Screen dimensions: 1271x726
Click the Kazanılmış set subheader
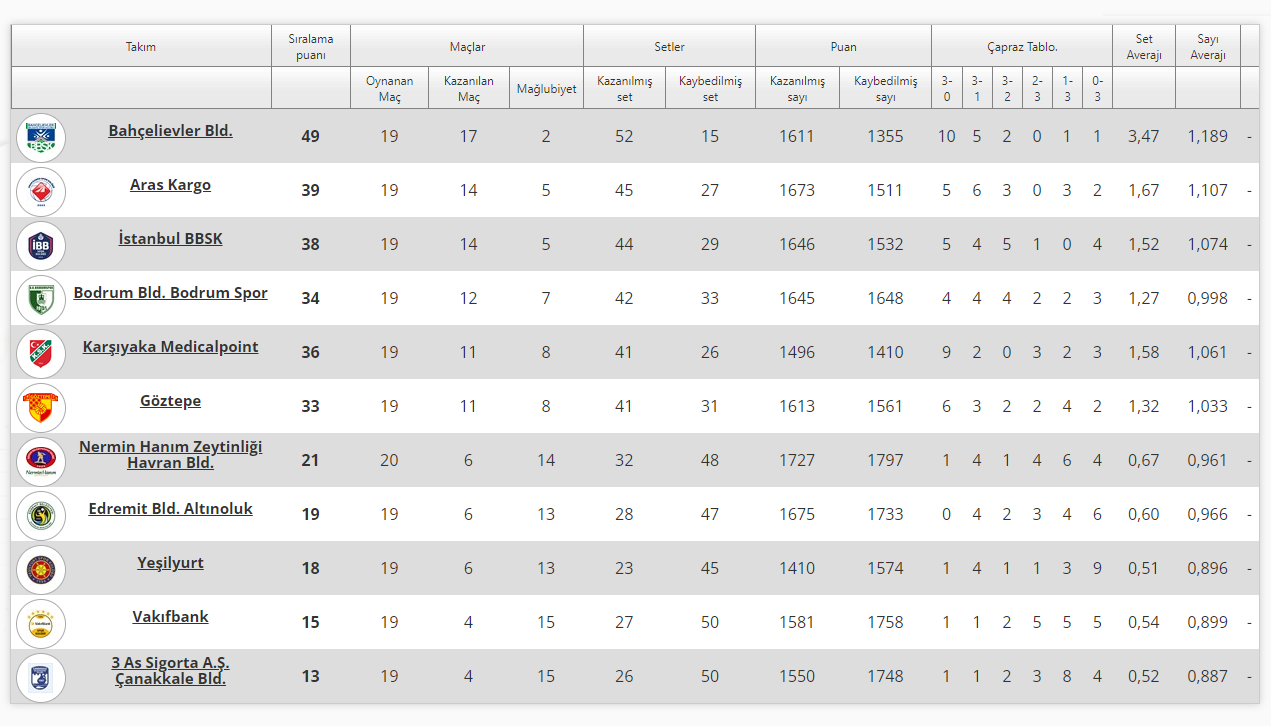(624, 89)
